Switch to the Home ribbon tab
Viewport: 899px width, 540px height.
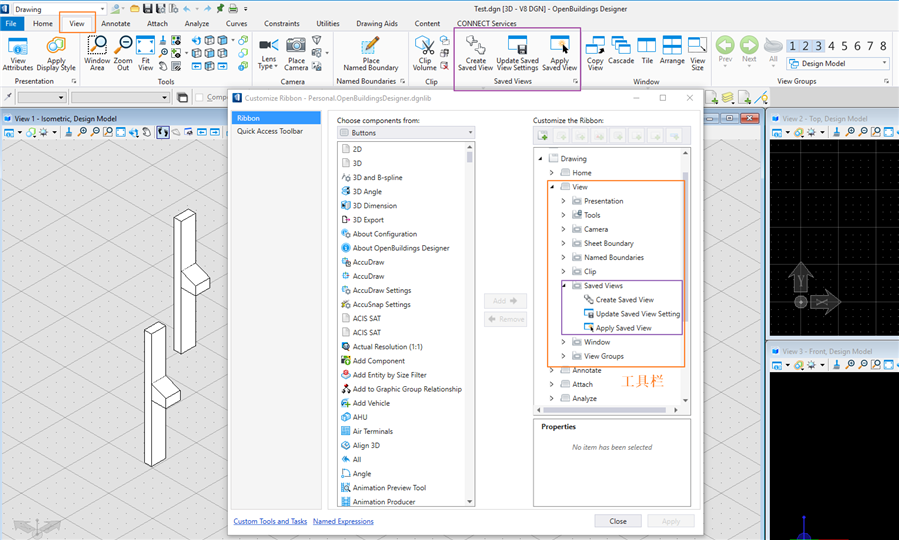(42, 24)
